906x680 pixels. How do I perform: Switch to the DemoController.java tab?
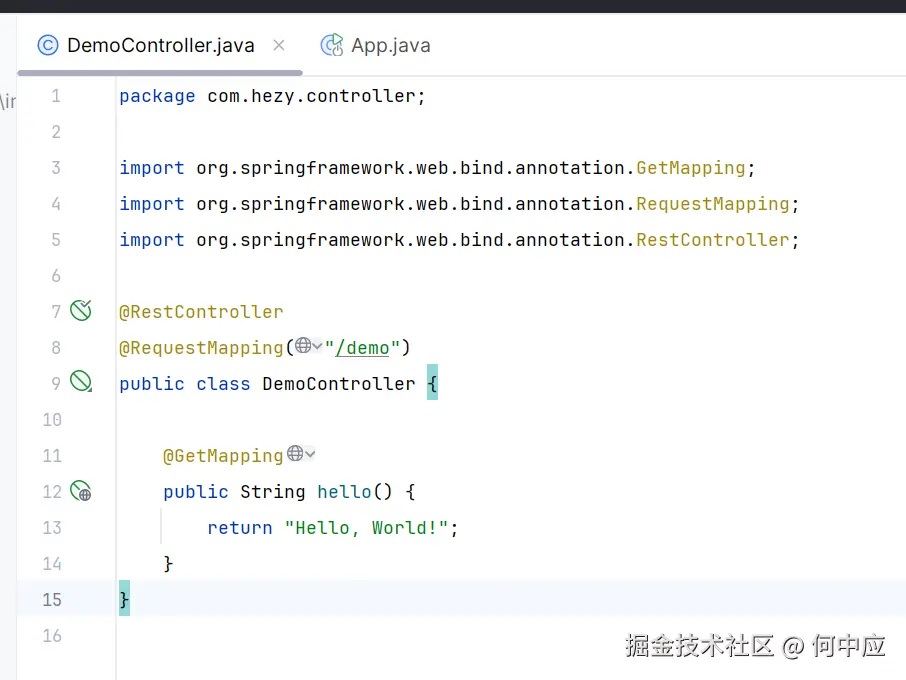[160, 45]
